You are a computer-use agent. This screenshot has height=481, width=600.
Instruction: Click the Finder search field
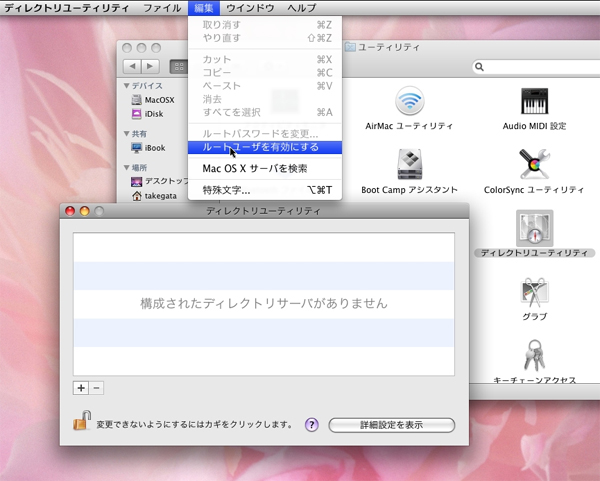(536, 67)
